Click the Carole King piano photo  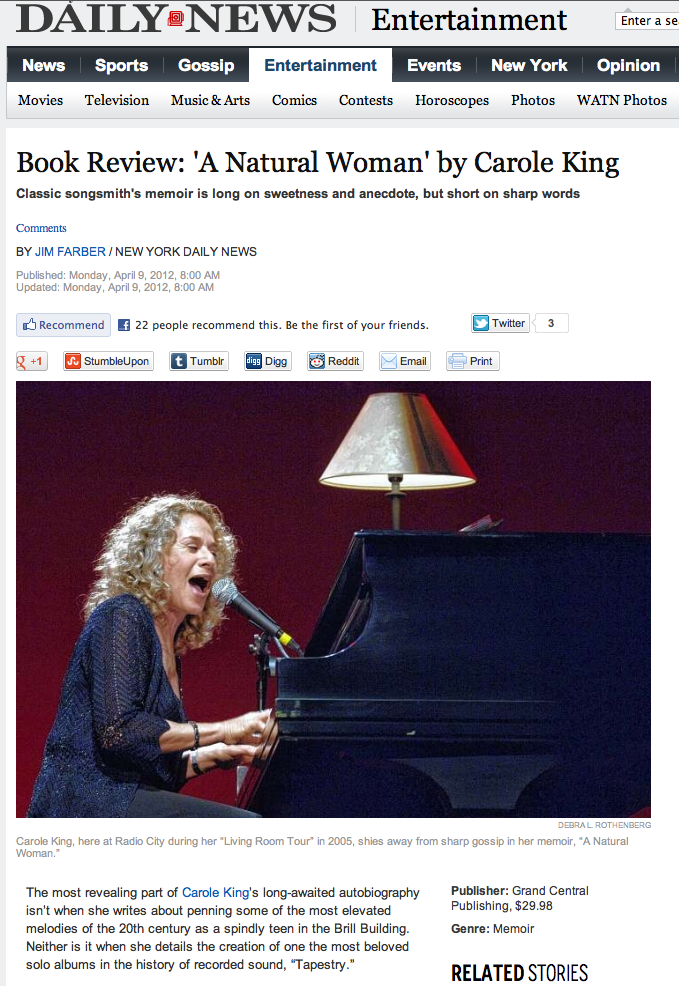pyautogui.click(x=333, y=599)
